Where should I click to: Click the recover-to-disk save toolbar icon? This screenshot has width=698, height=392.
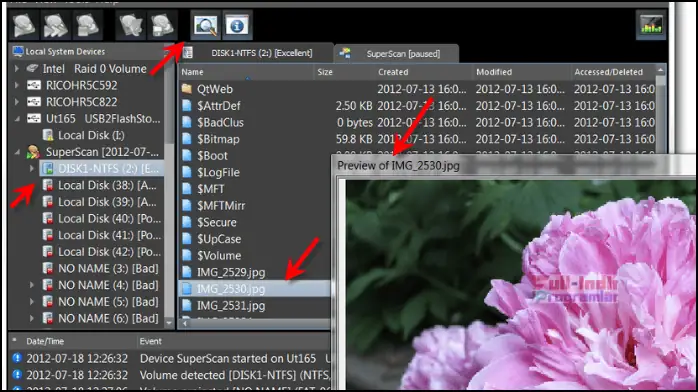pyautogui.click(x=161, y=26)
